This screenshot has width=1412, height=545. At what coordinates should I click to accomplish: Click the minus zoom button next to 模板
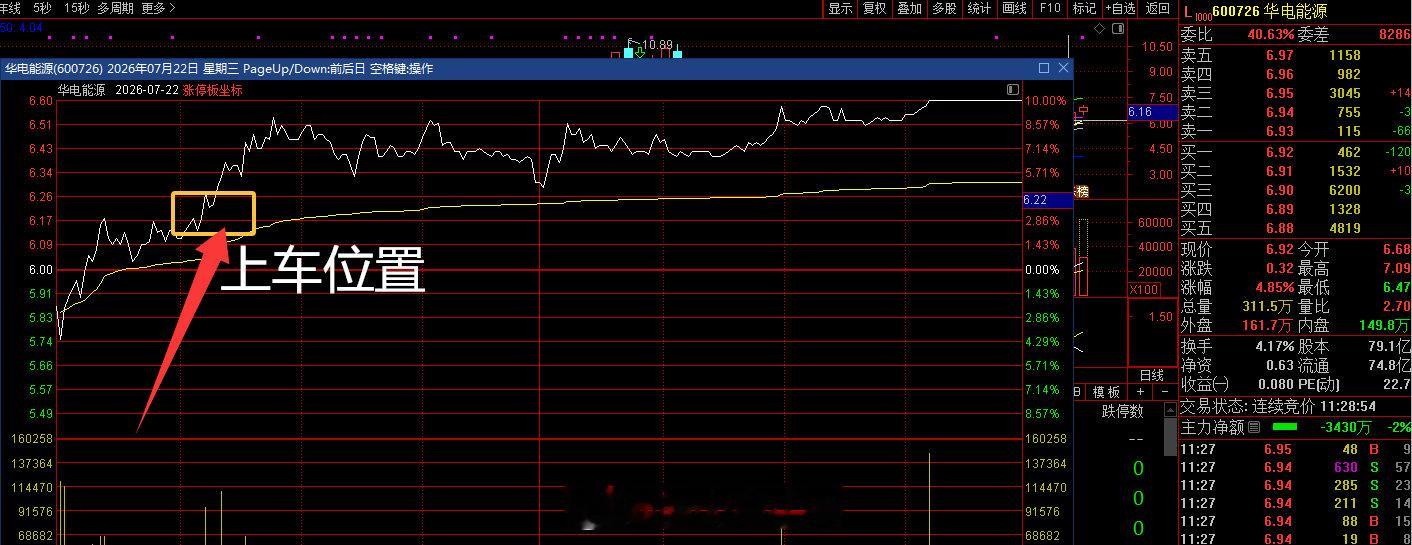1164,392
